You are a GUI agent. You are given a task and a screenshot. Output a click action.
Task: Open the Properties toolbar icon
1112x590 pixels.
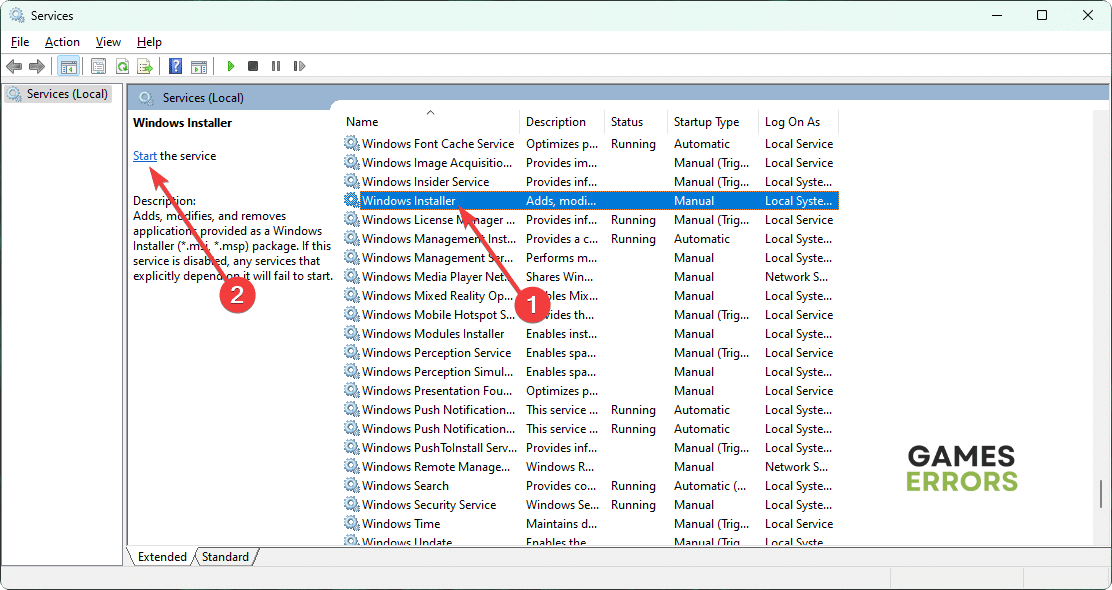[x=98, y=66]
